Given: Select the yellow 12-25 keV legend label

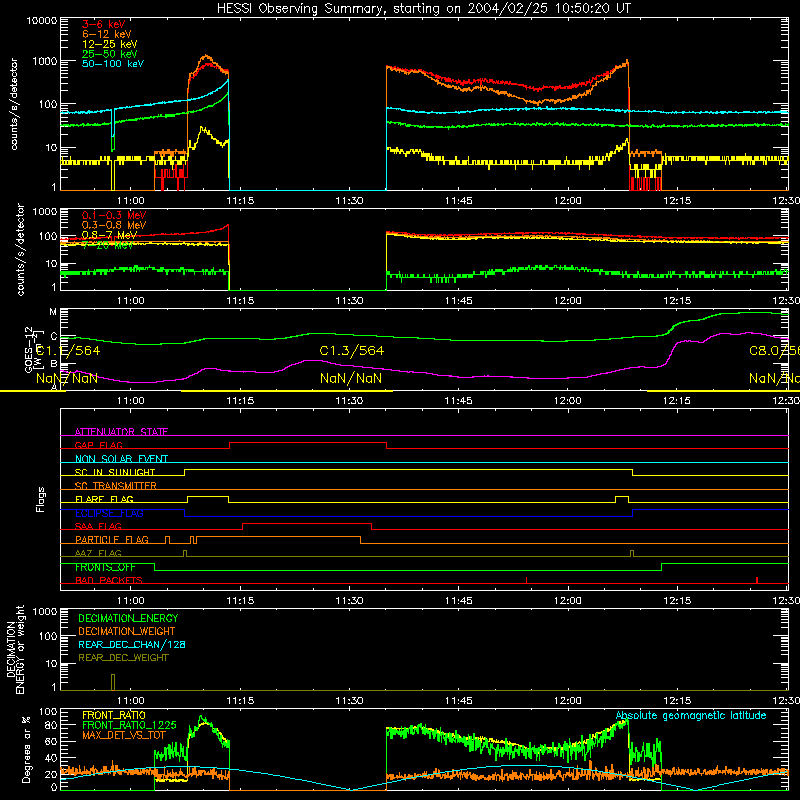Looking at the screenshot, I should [110, 44].
